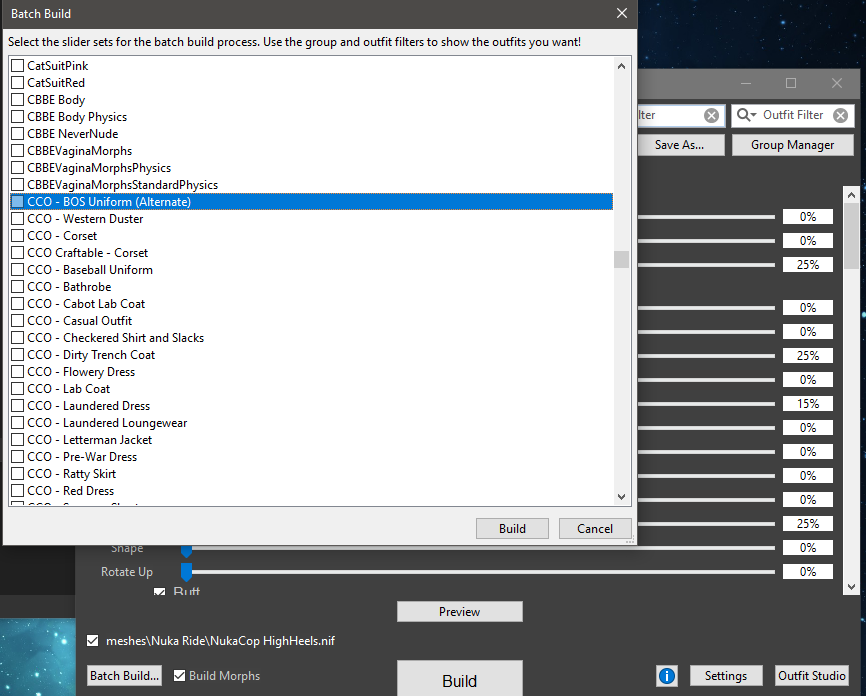Click the Save As... button
Screen dimensions: 866x696
(x=679, y=145)
